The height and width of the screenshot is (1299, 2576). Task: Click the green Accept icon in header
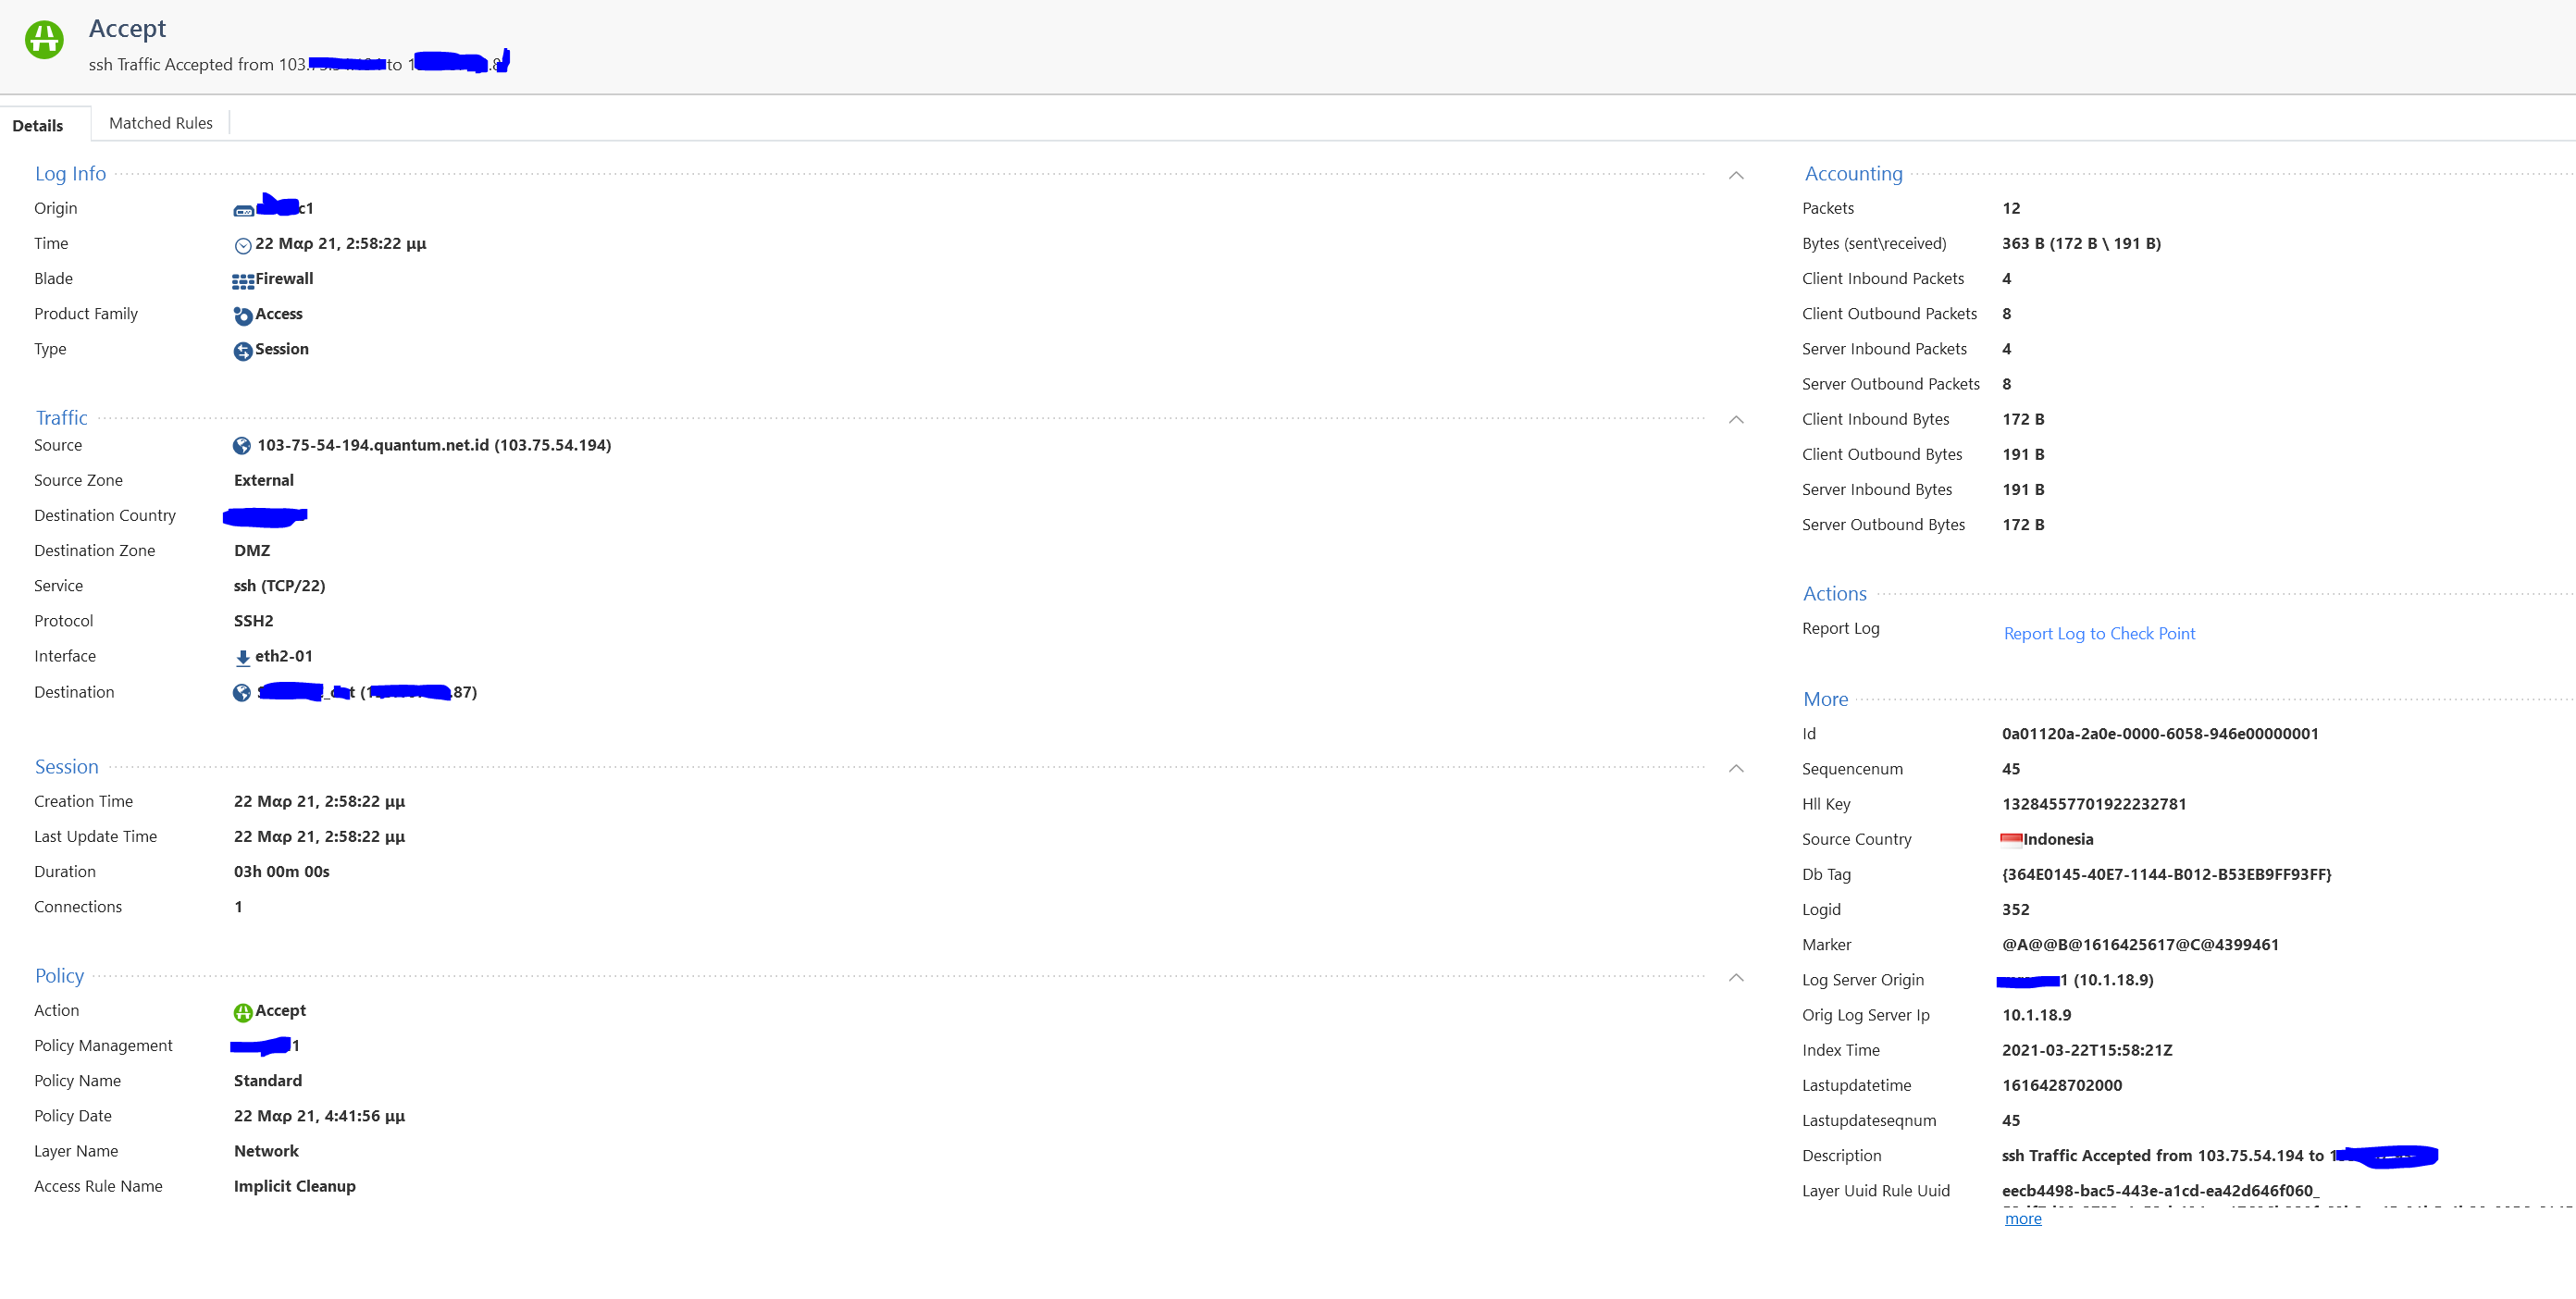(x=44, y=40)
